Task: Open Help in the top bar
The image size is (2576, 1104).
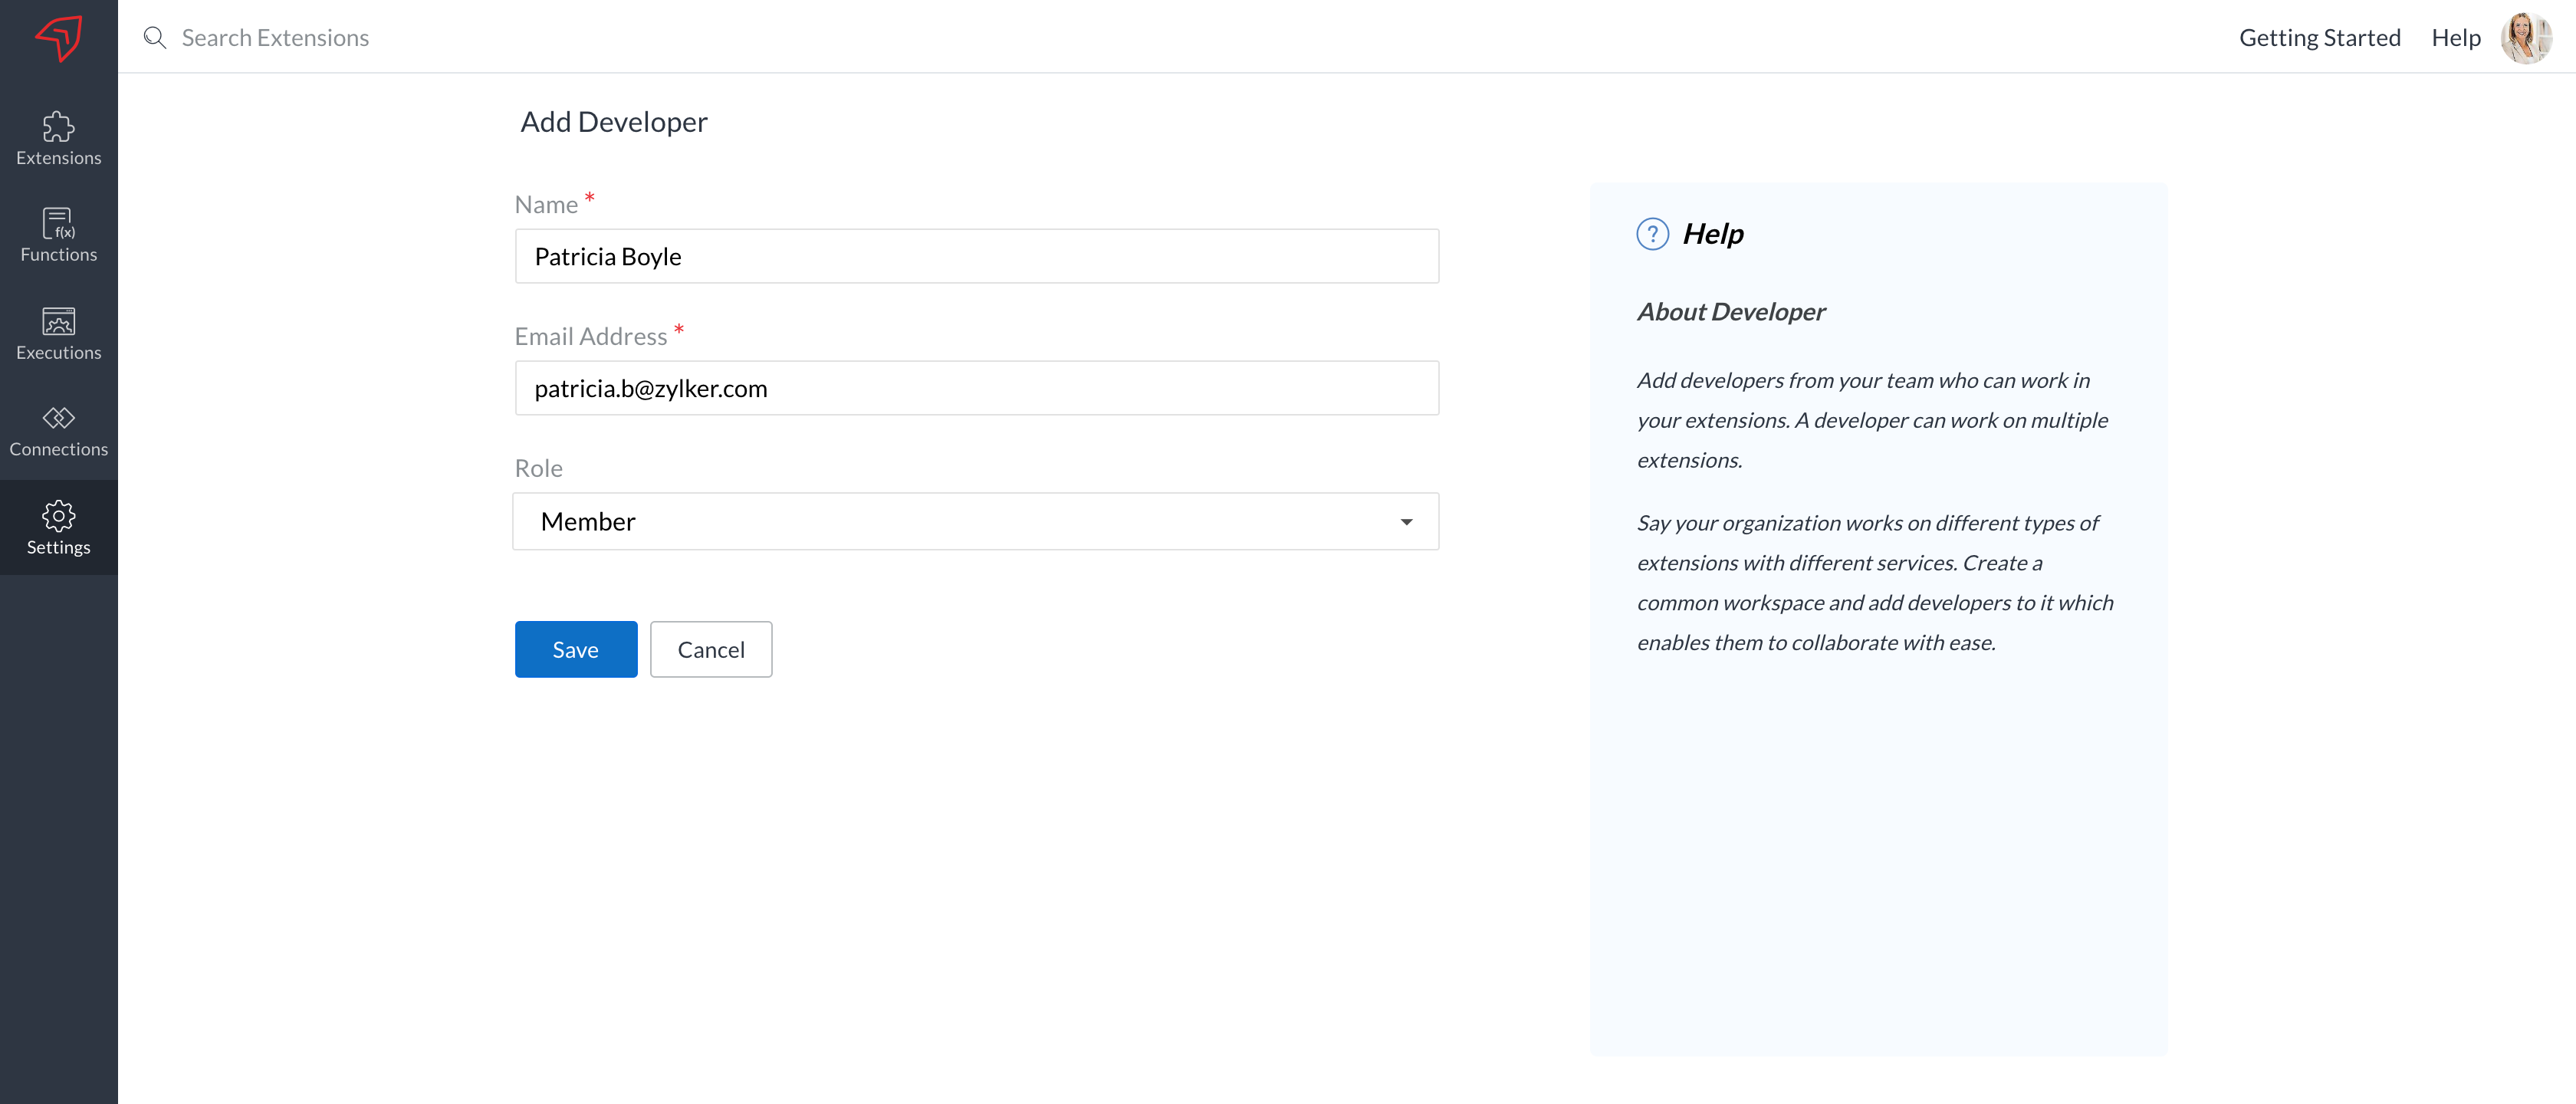Action: pyautogui.click(x=2455, y=38)
